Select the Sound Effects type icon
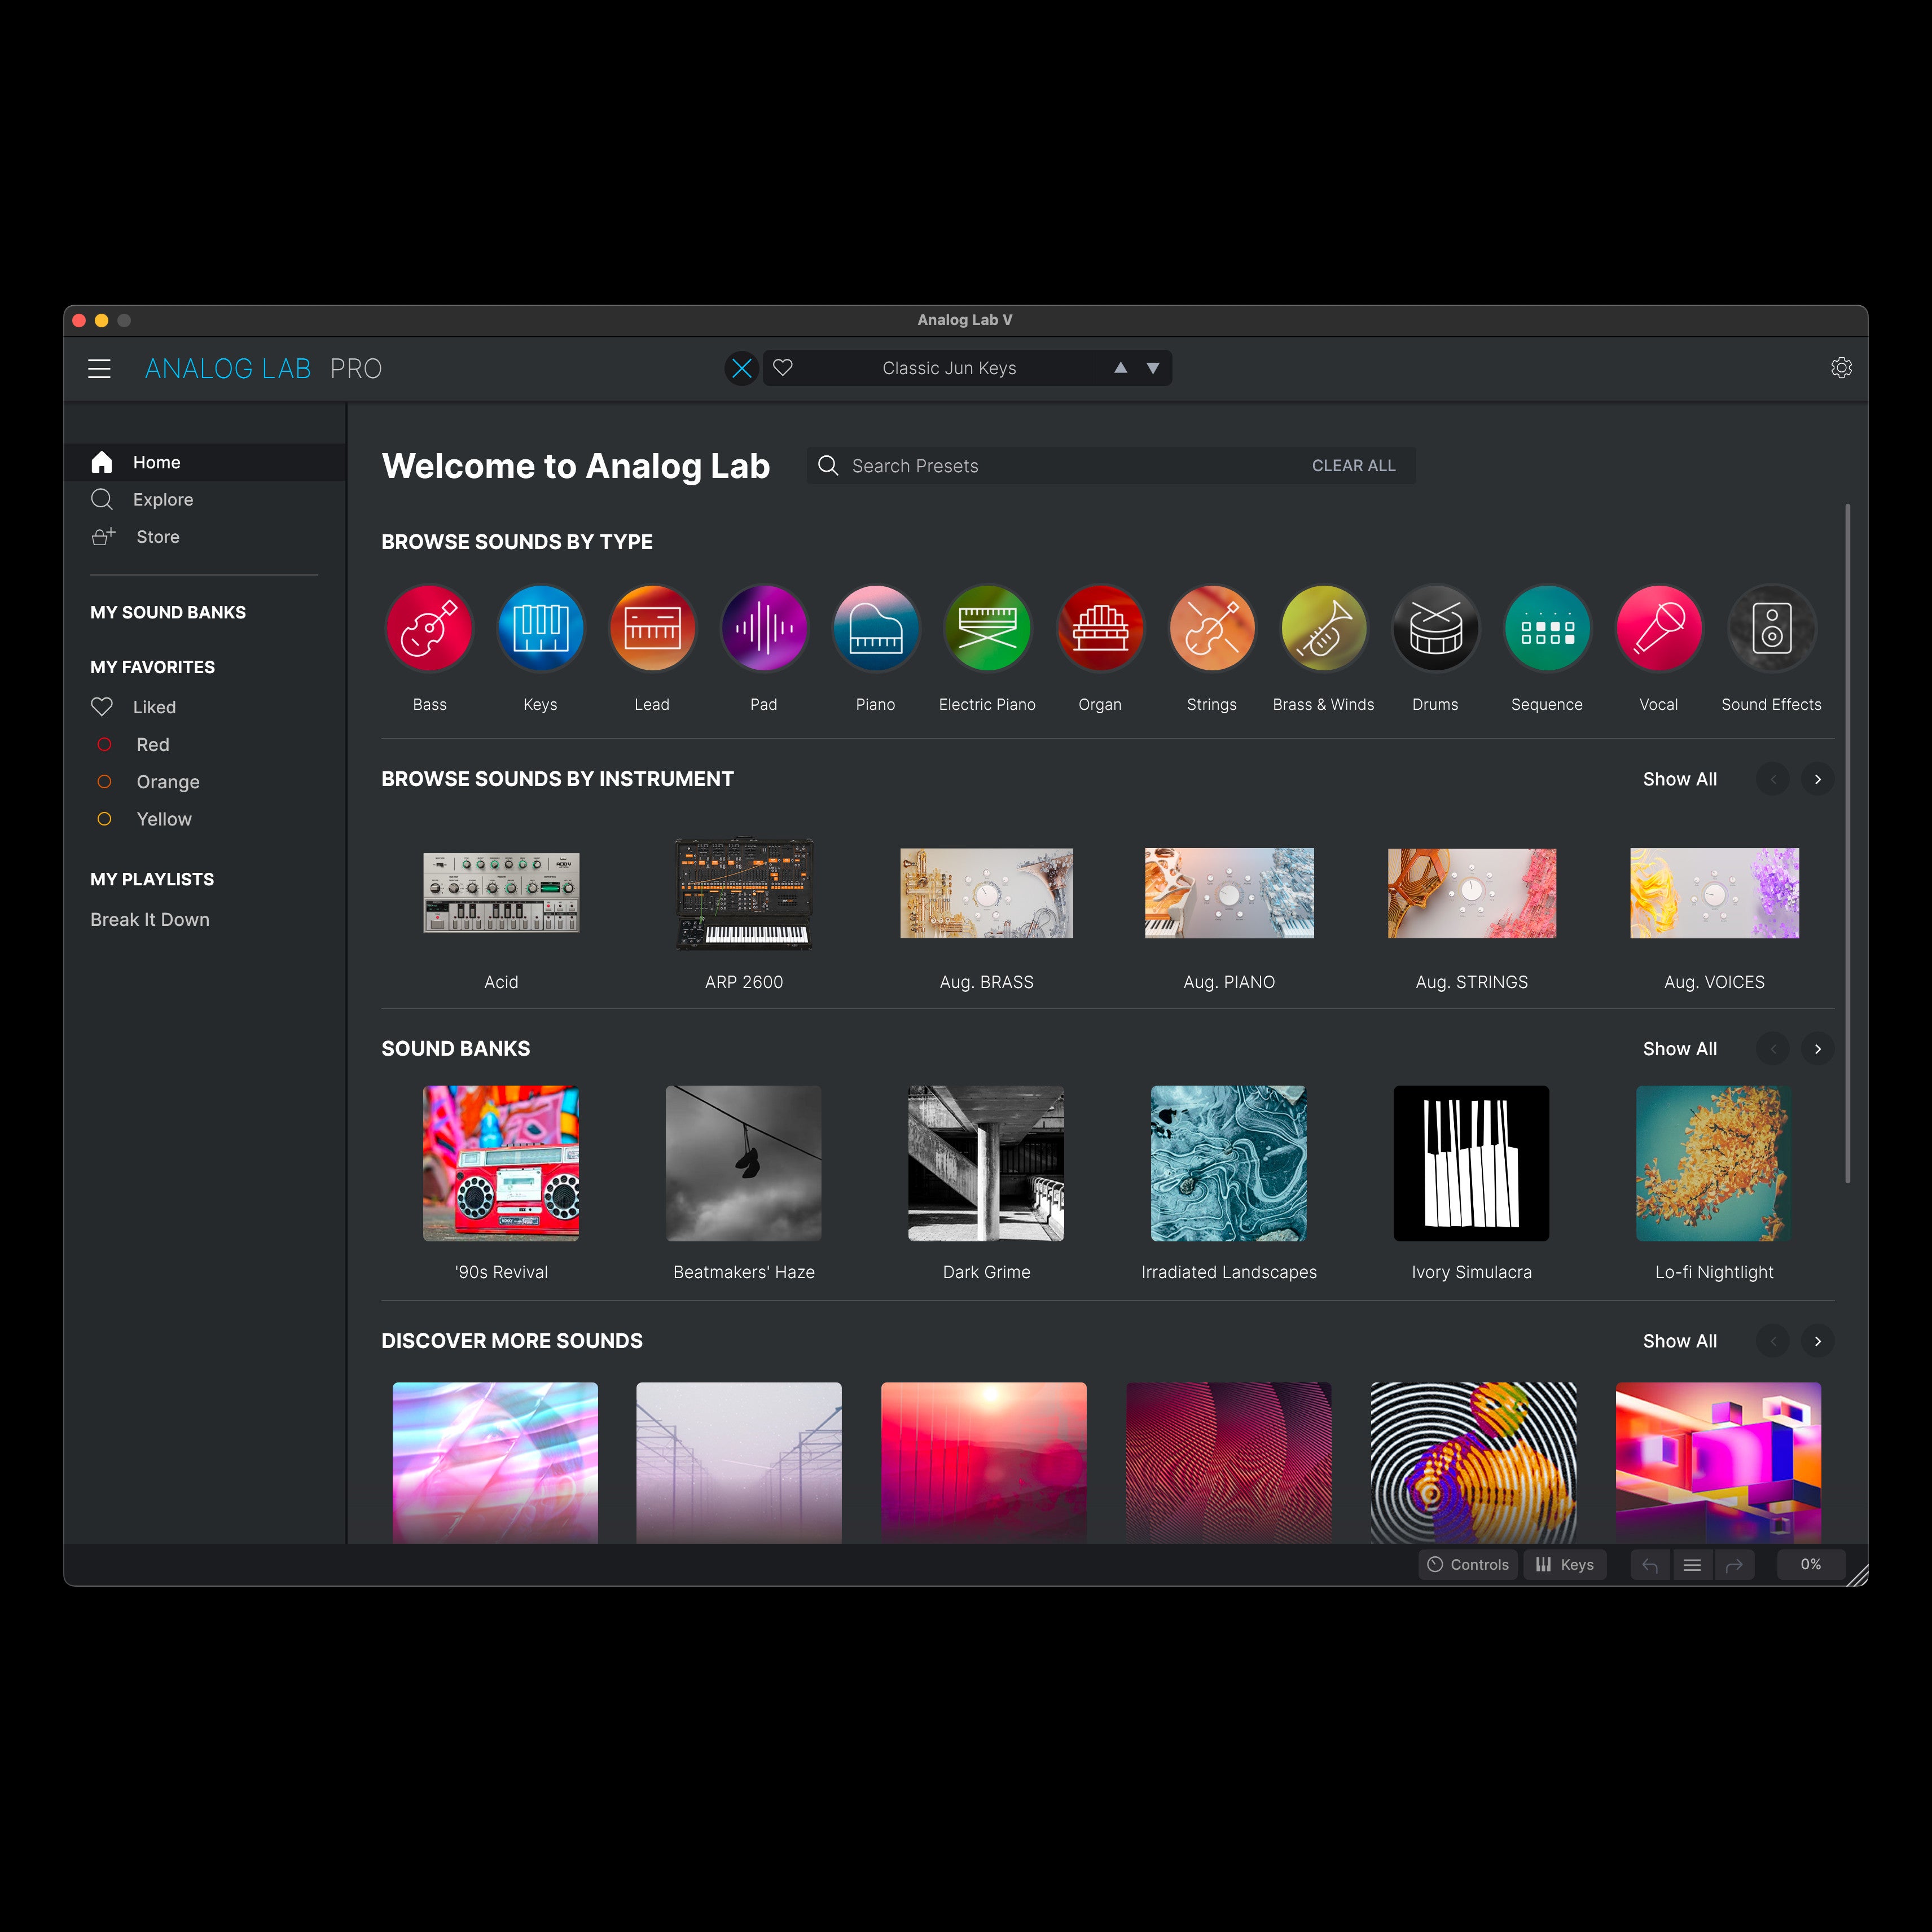 [1771, 628]
